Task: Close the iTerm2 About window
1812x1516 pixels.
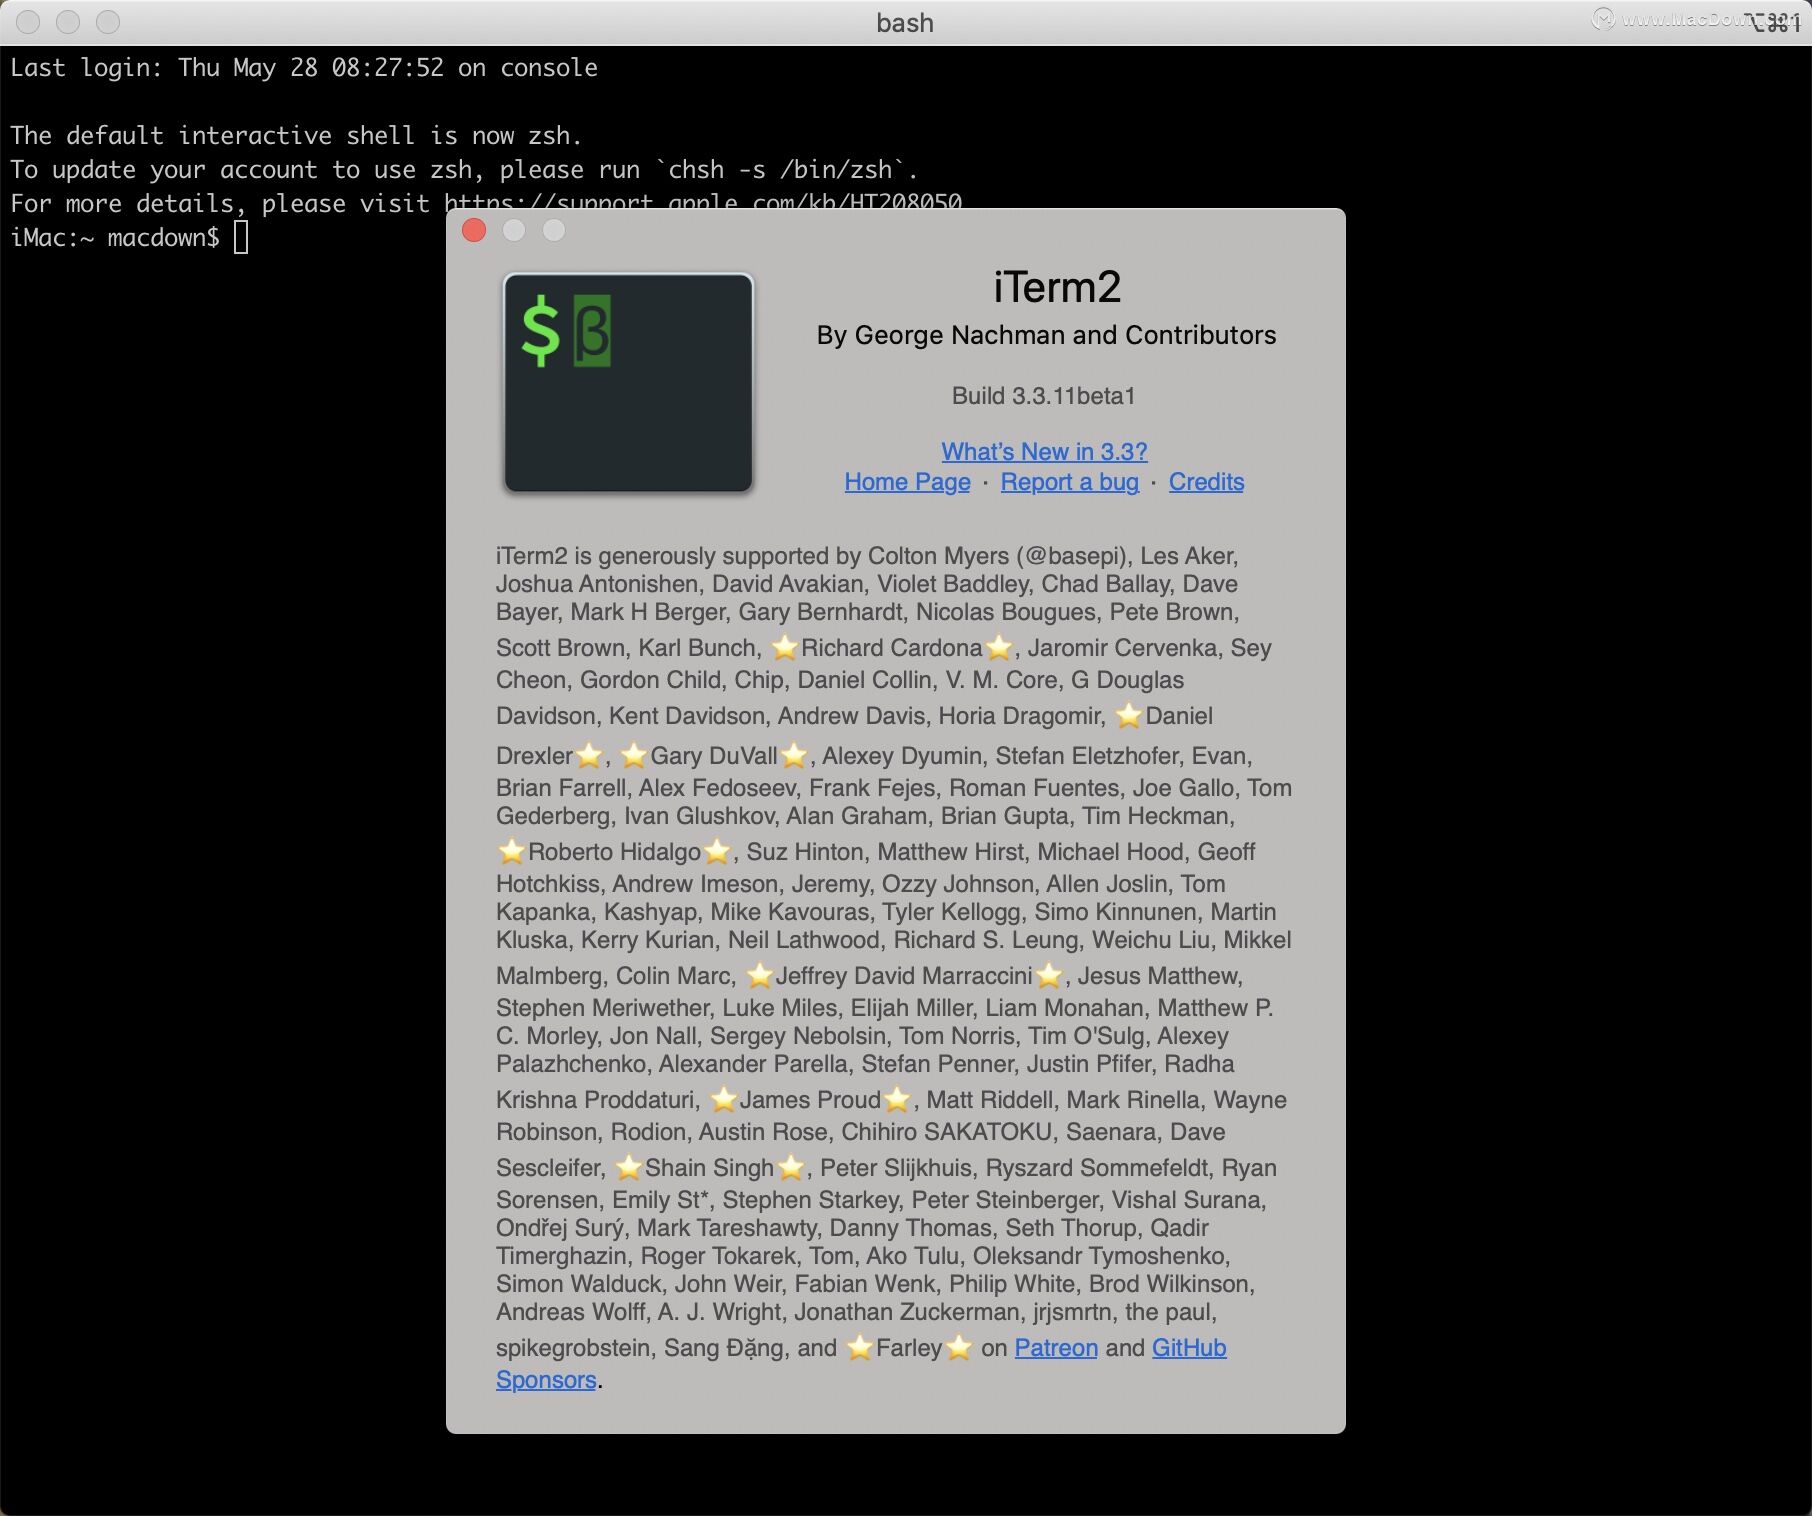Action: (x=474, y=231)
